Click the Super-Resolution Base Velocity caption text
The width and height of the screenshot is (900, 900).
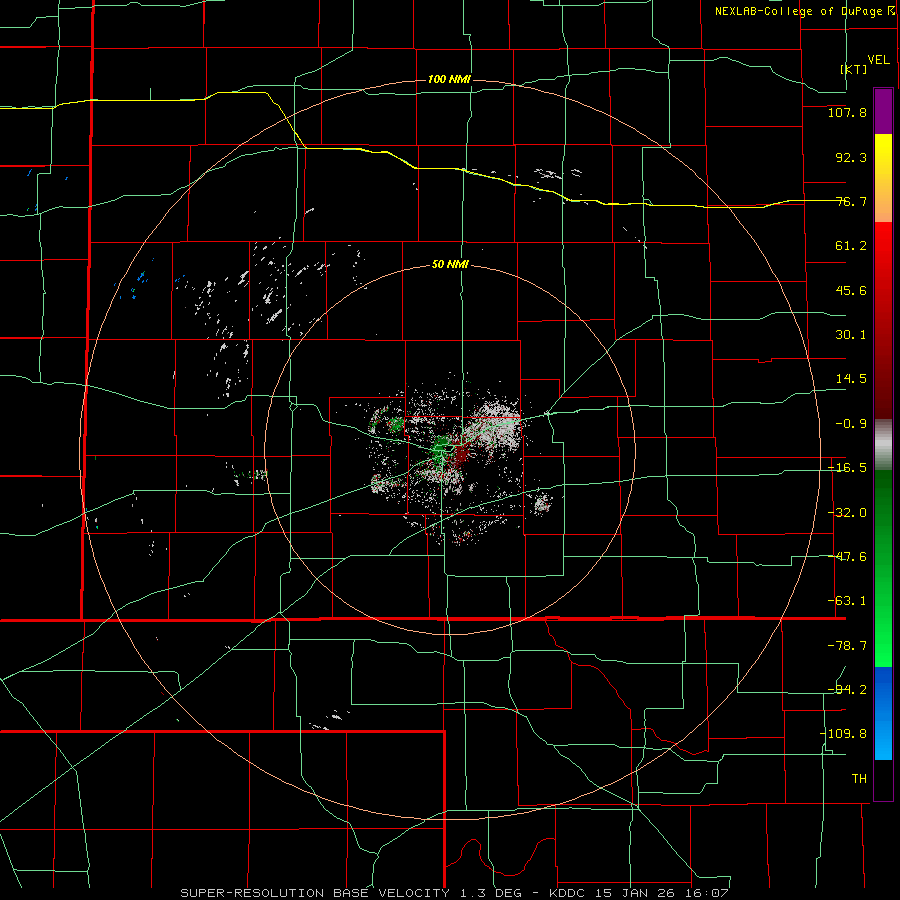point(455,893)
